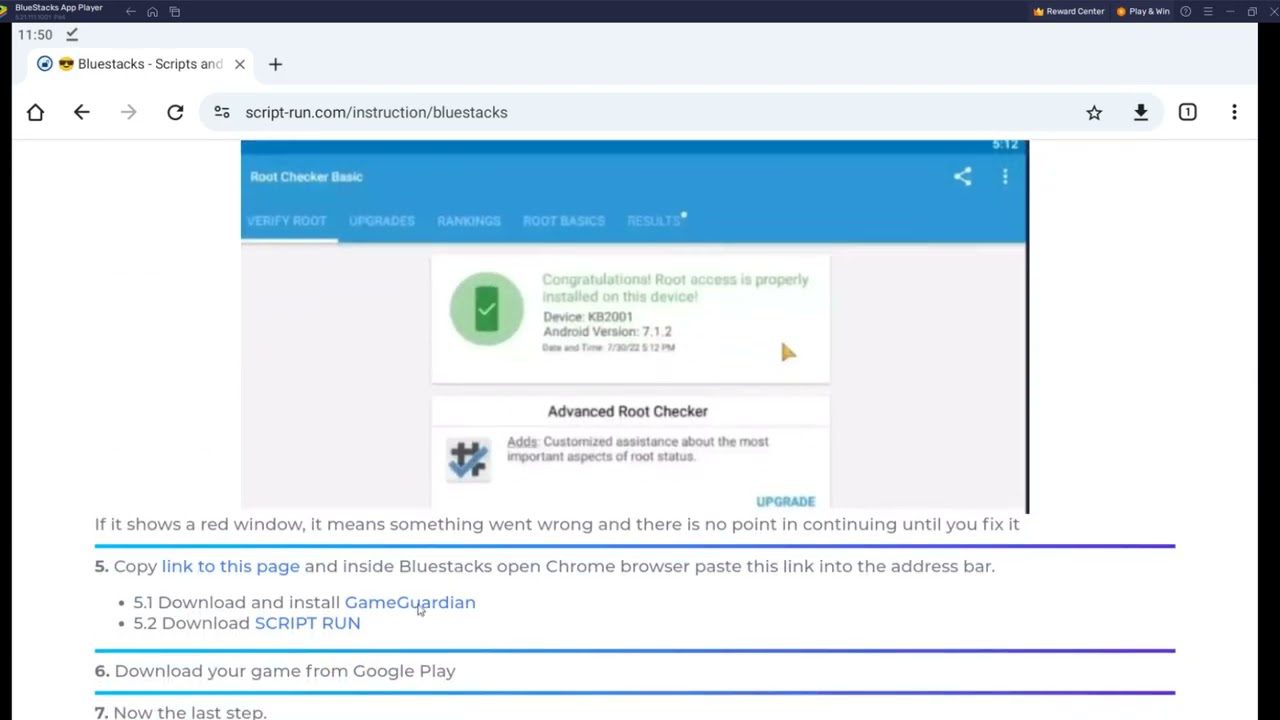Select ROOT BASICS tab in image
This screenshot has height=720, width=1280.
(564, 221)
